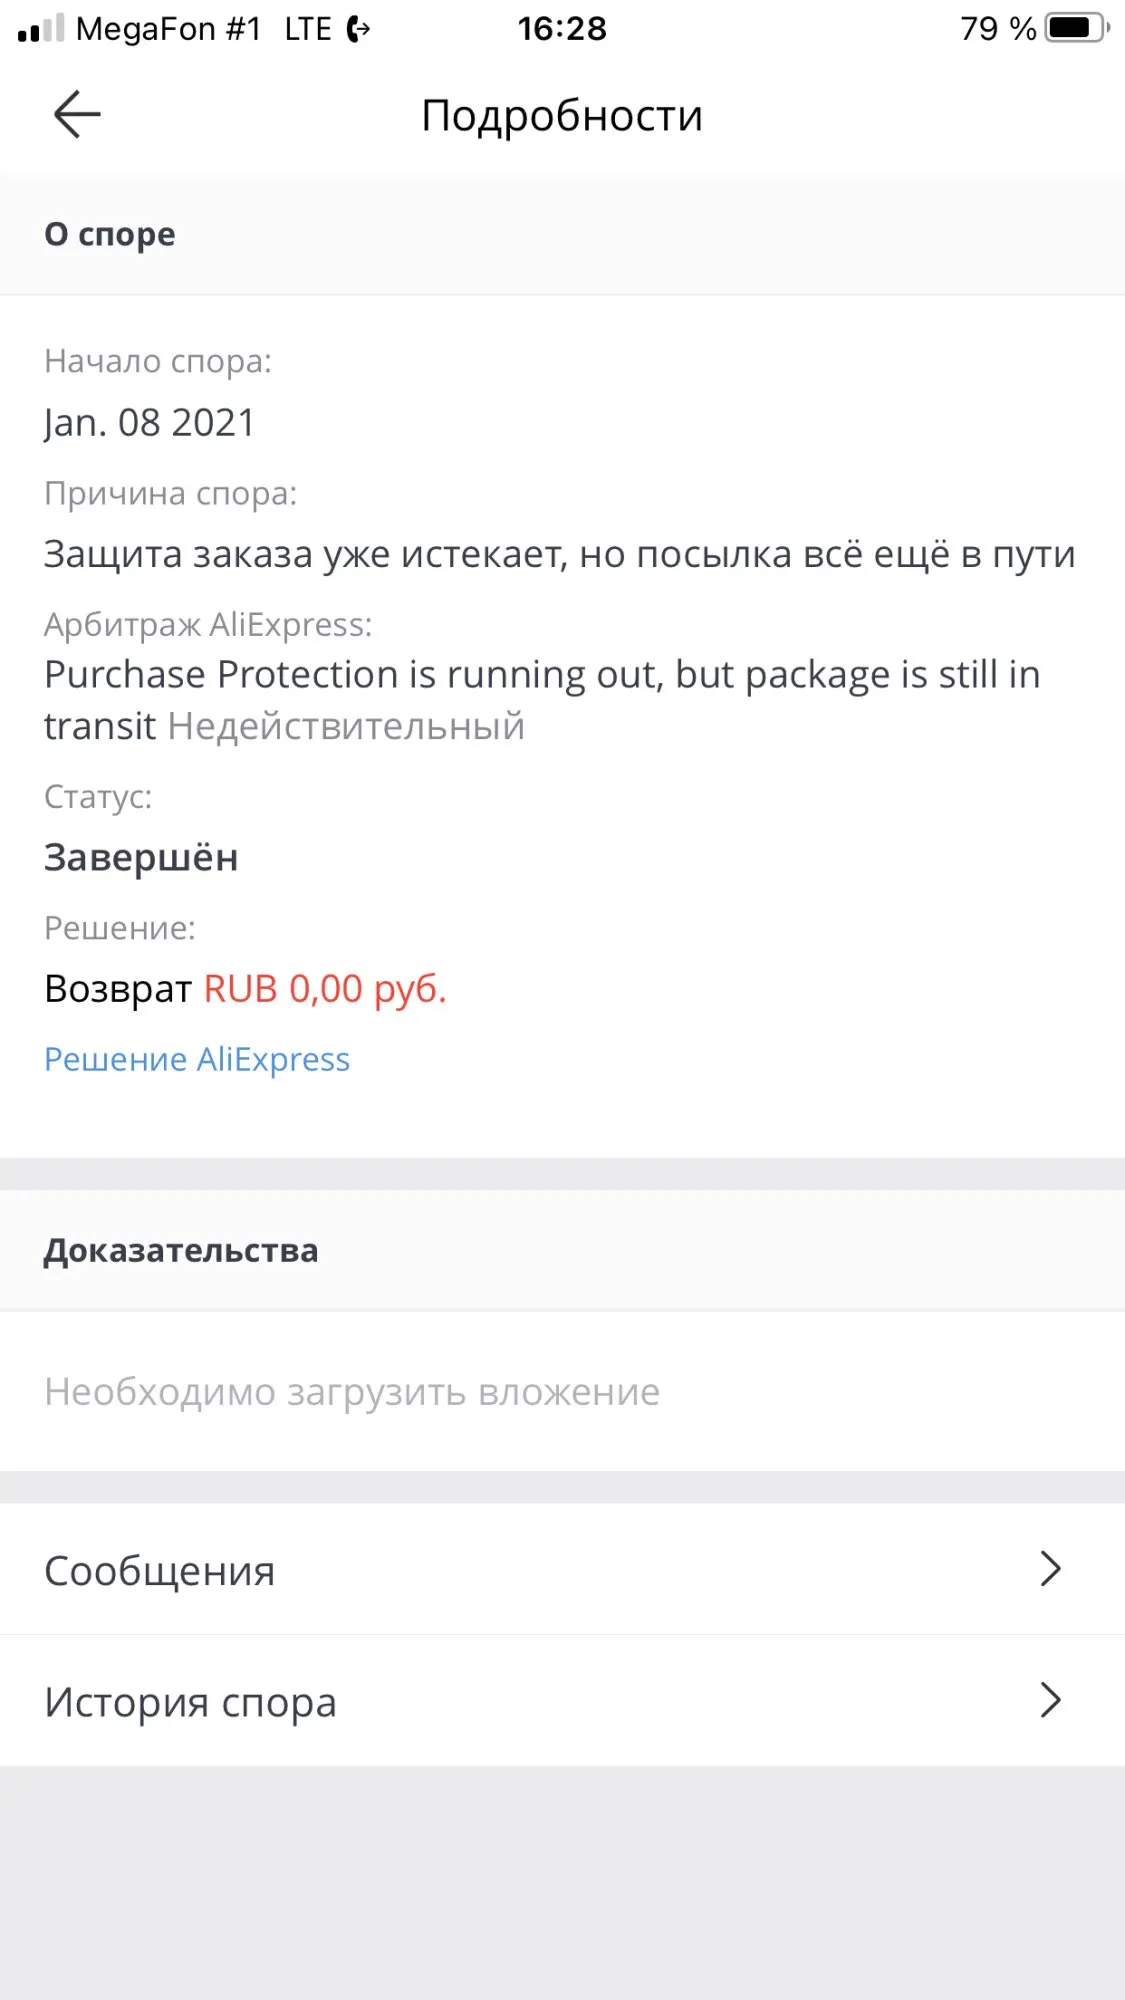This screenshot has height=2000, width=1125.
Task: Tap the Jan. 08 2021 dispute date
Action: pos(150,423)
